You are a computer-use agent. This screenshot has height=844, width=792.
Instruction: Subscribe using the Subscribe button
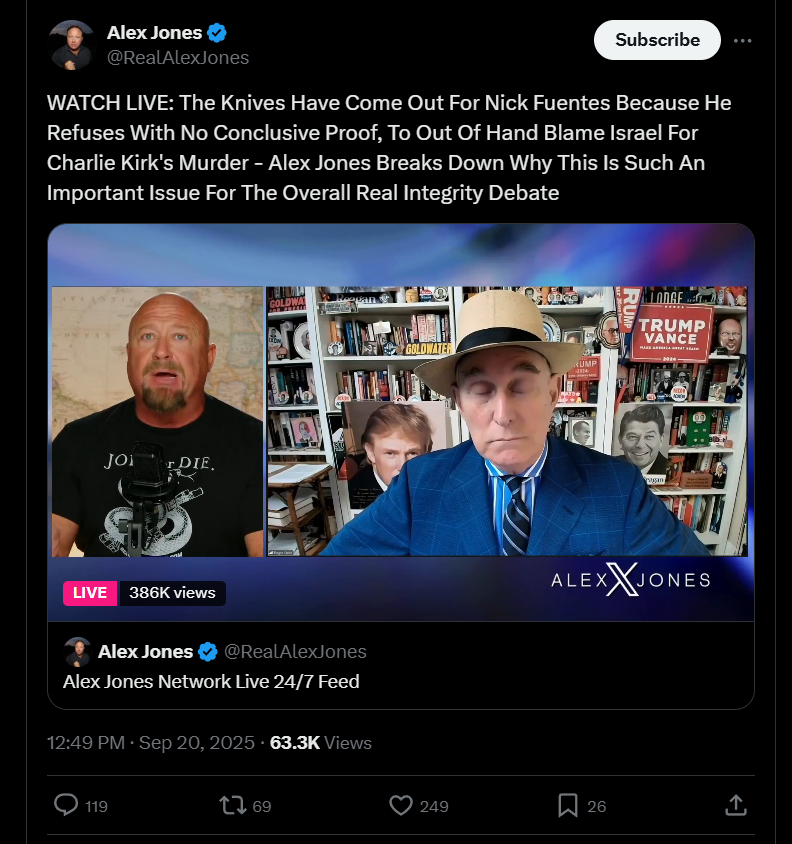click(x=657, y=40)
